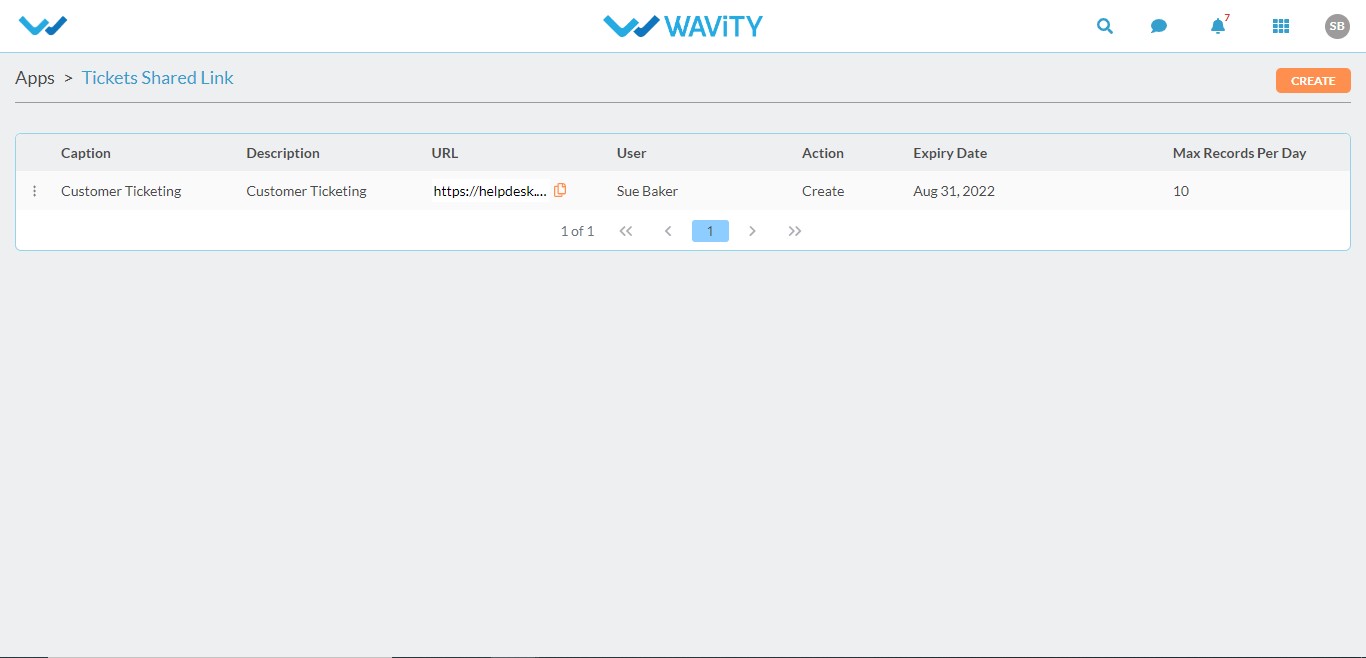Jump to last page arrow
Image resolution: width=1366 pixels, height=658 pixels.
coord(795,231)
